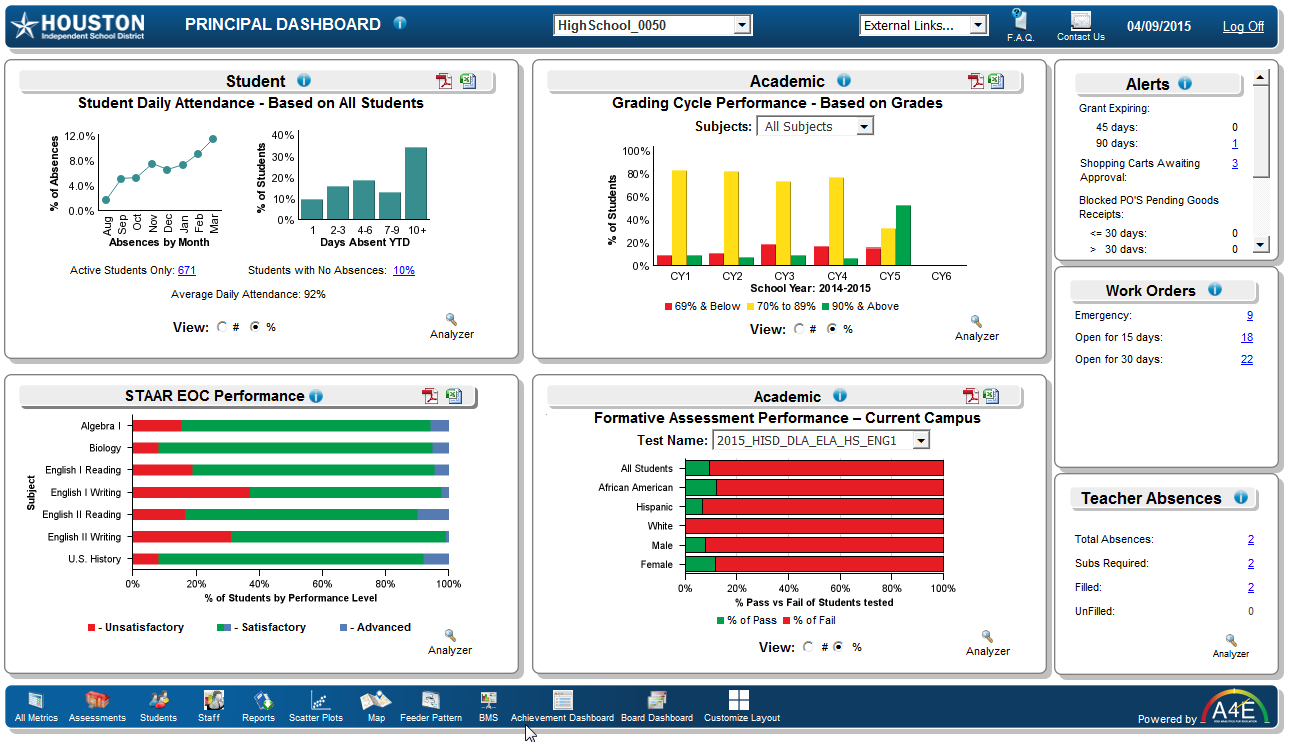Export Student panel to Excel
This screenshot has width=1290, height=742.
(x=468, y=82)
